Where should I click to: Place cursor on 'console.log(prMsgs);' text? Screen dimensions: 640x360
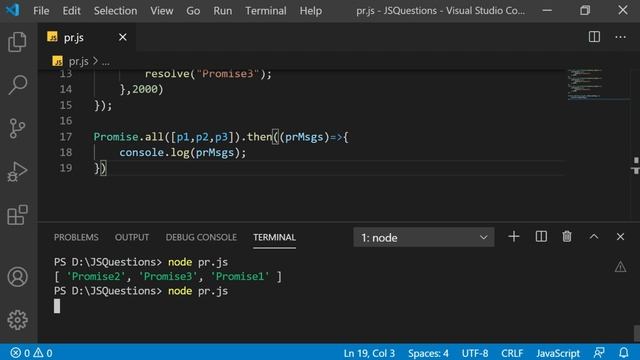pos(183,153)
